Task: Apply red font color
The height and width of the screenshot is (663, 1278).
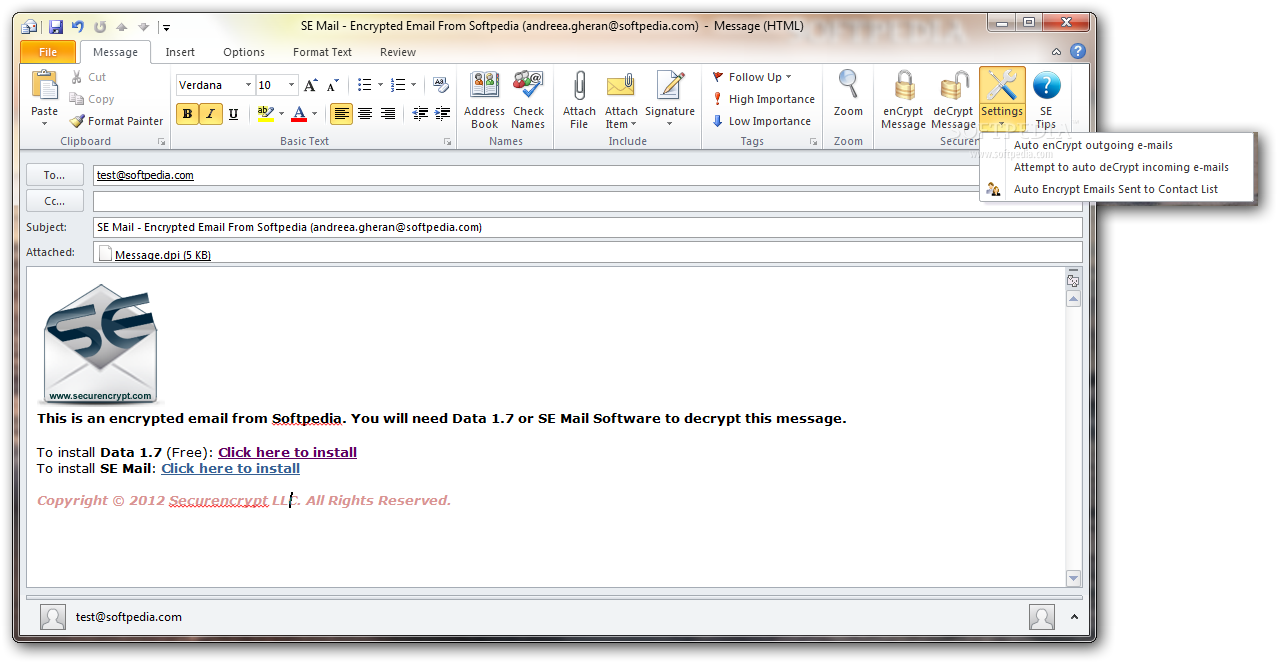Action: (299, 114)
